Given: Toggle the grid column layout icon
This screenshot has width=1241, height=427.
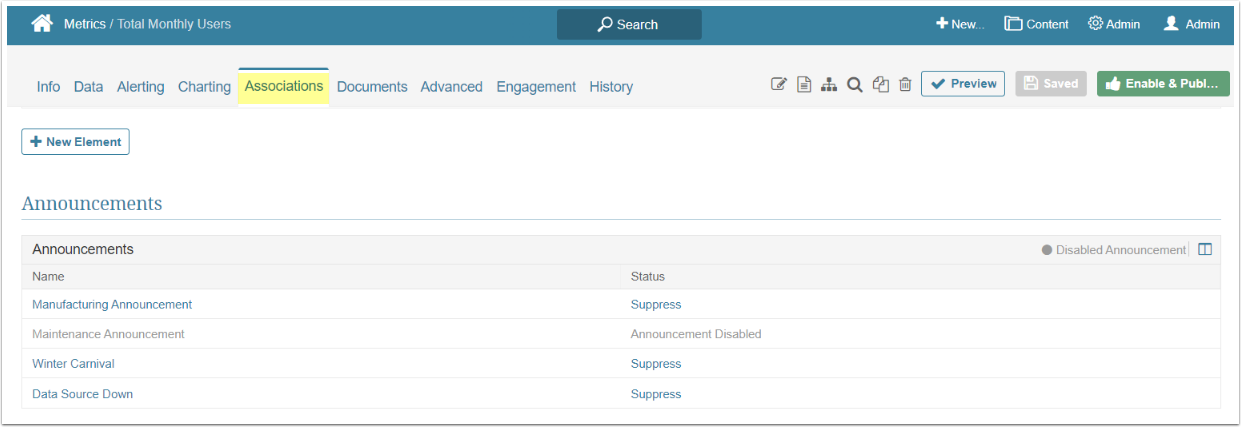Looking at the screenshot, I should tap(1205, 250).
